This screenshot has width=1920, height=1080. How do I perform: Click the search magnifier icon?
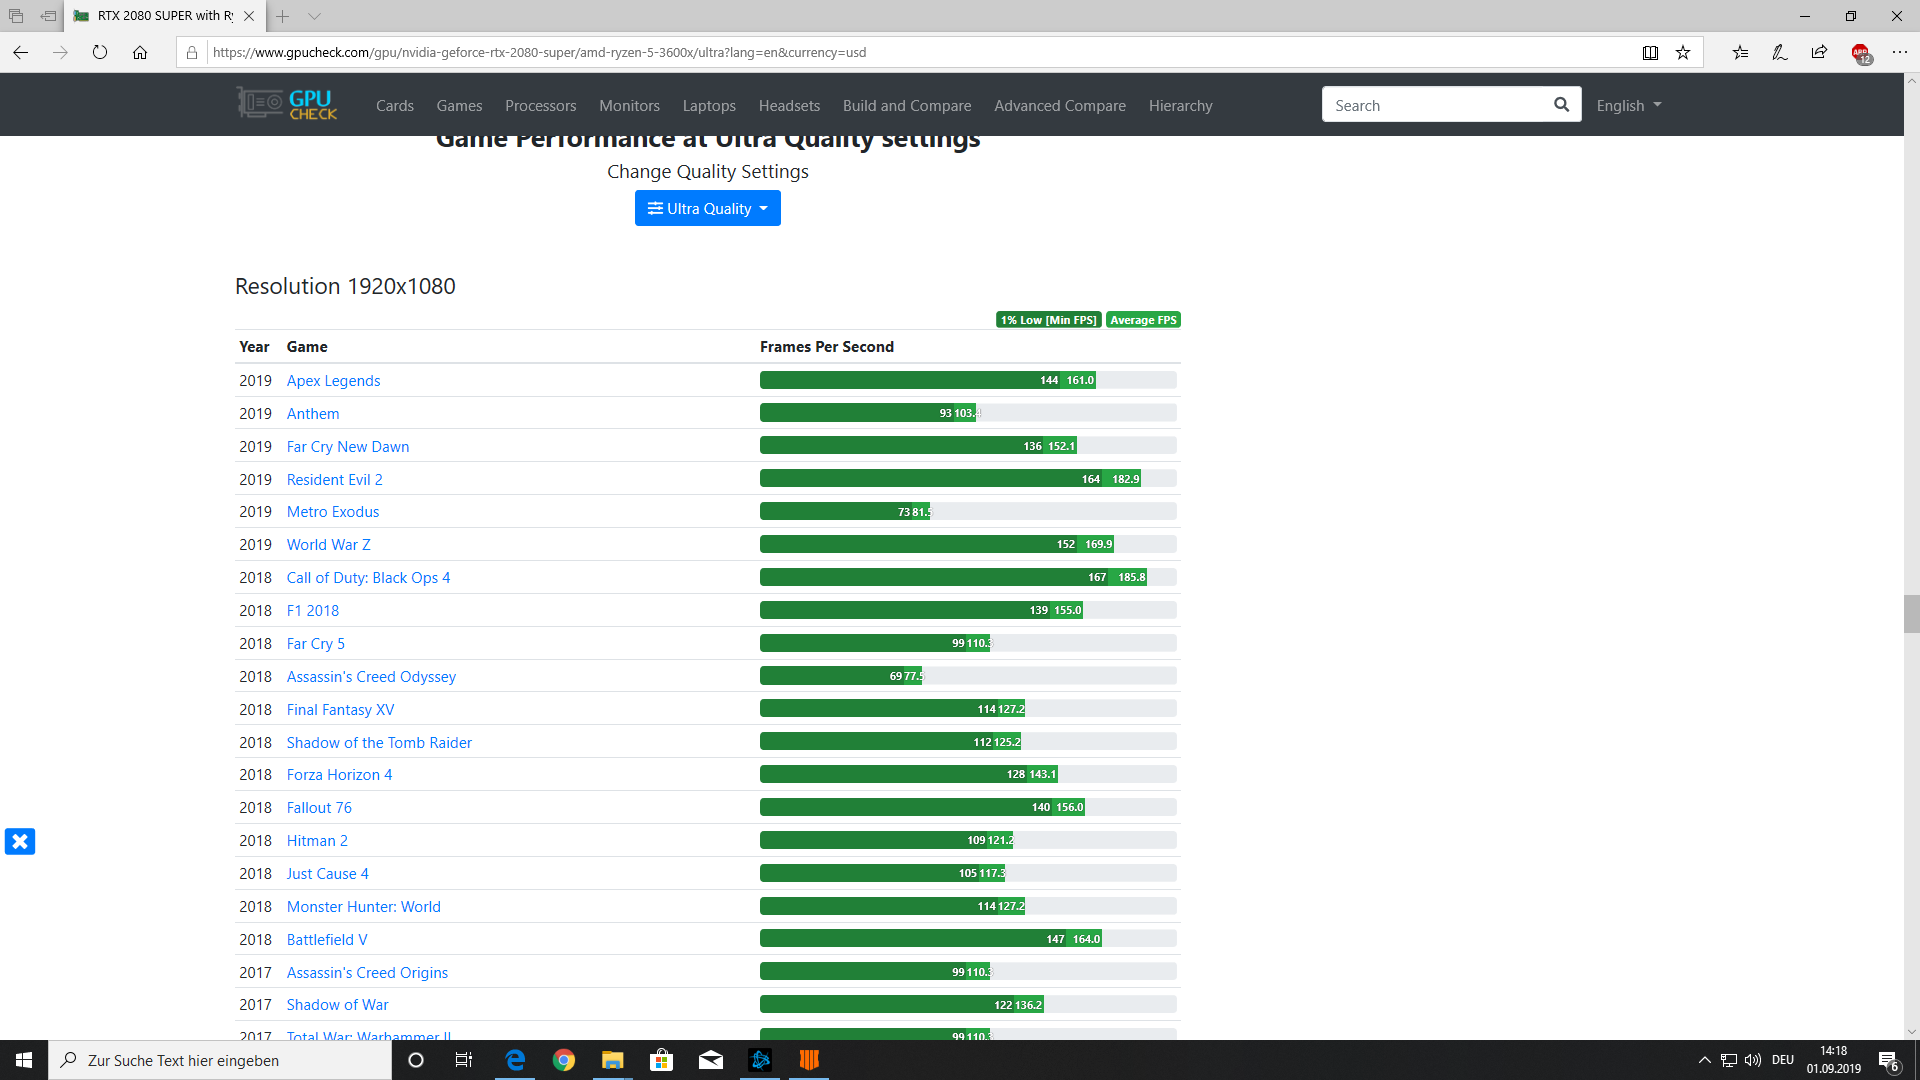tap(1561, 105)
